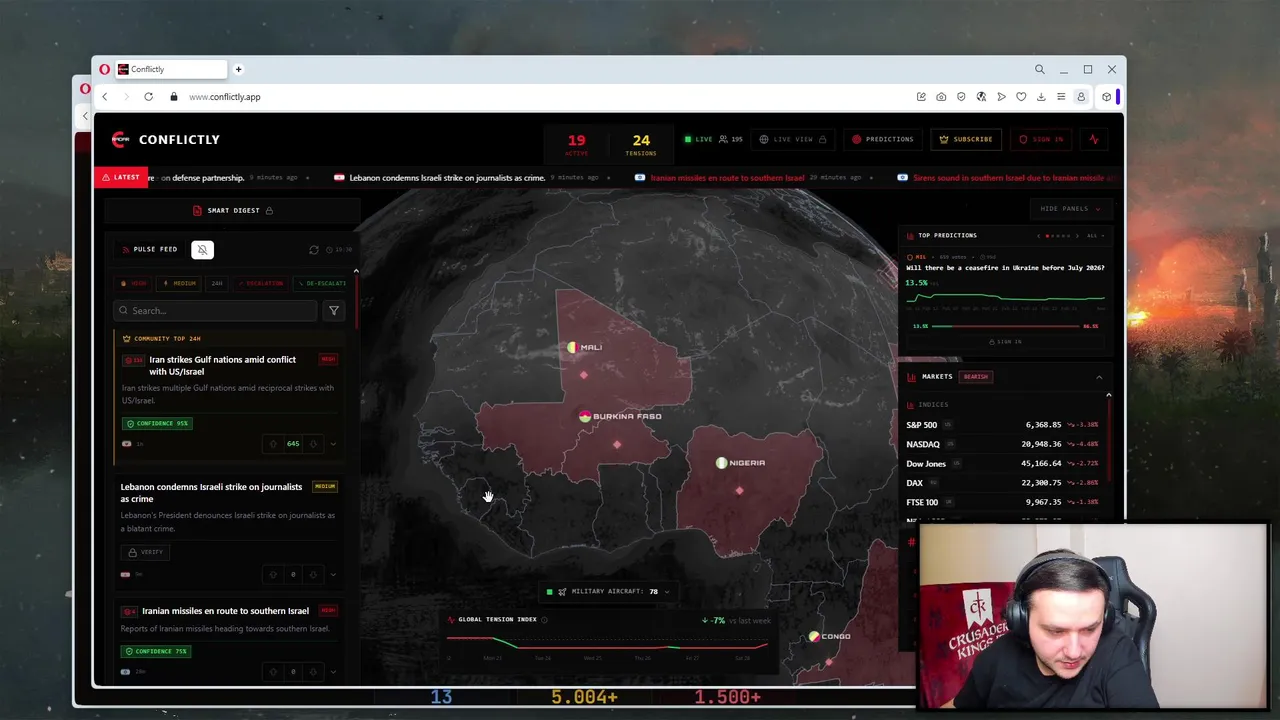Open the feed filter funnel
Screen dimensions: 1280x720
[334, 311]
